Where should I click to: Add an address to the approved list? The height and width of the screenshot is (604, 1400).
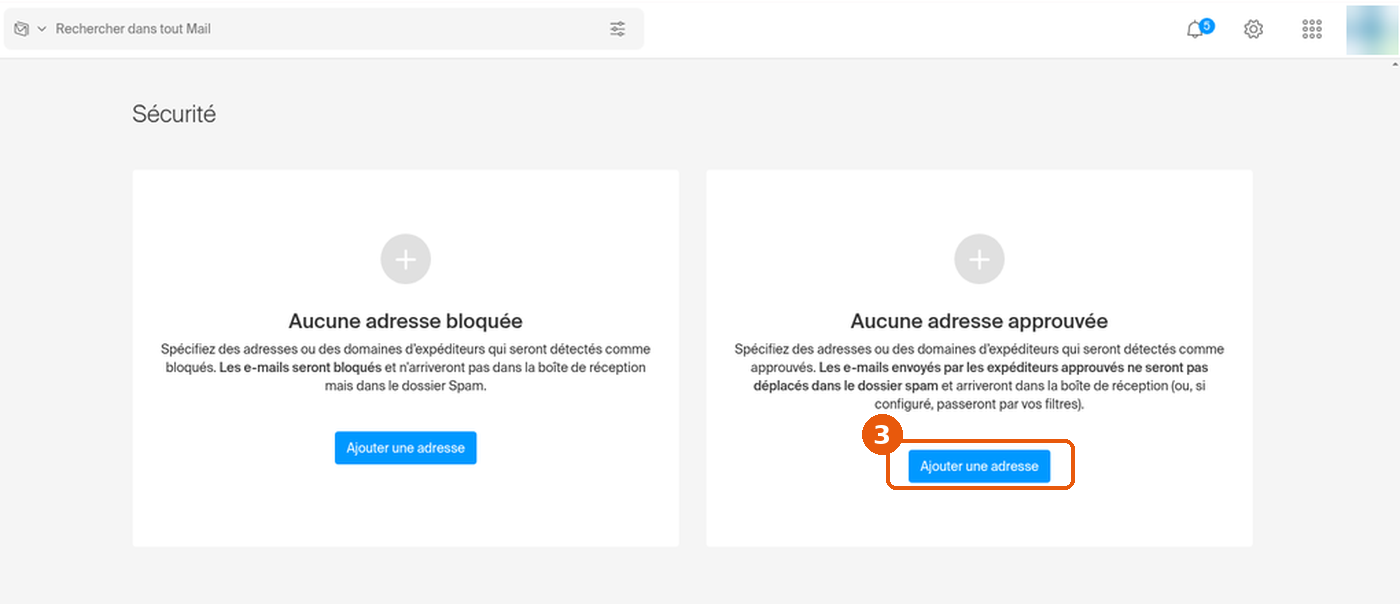979,466
